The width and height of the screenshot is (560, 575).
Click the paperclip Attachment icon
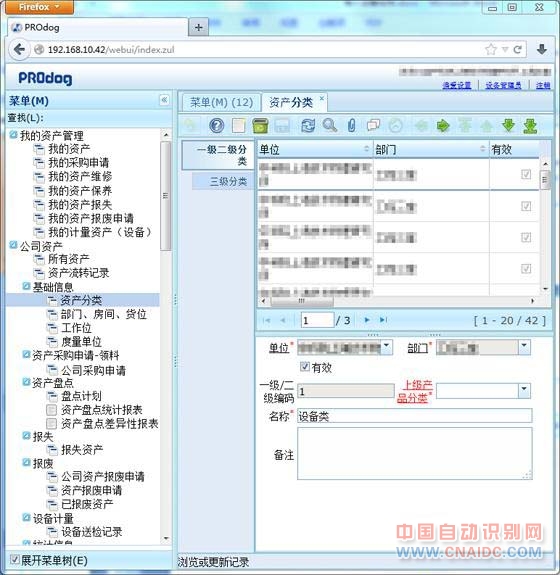pos(351,125)
